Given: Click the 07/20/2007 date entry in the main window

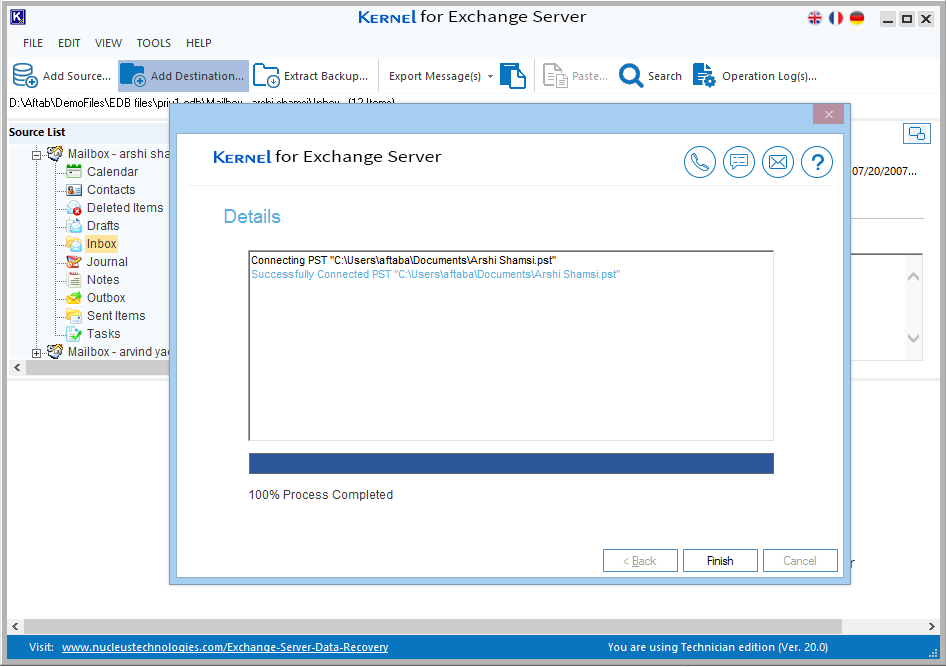Looking at the screenshot, I should tap(884, 171).
